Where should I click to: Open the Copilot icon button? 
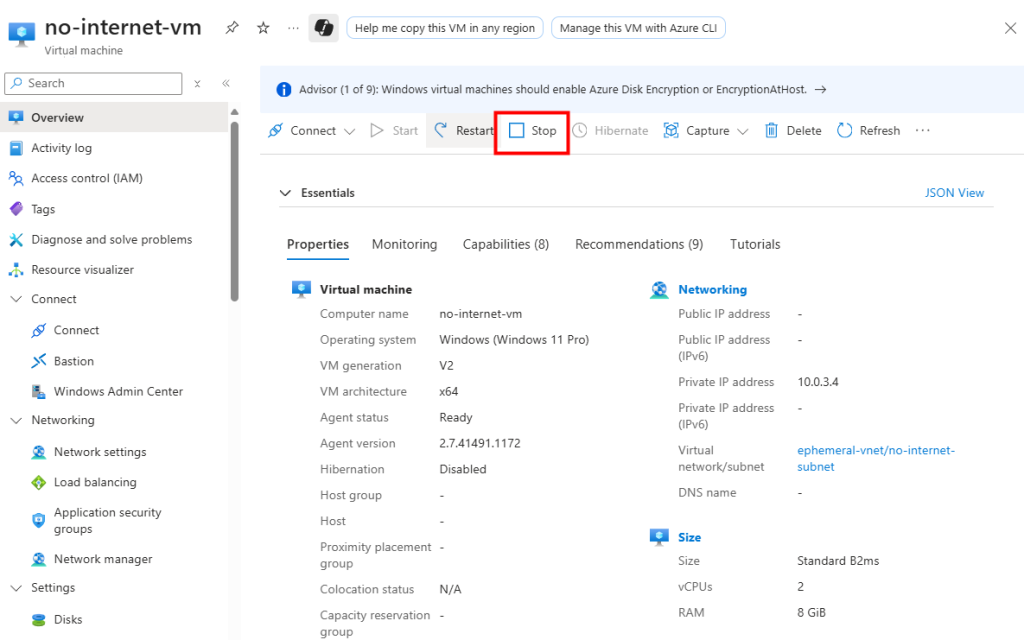tap(323, 28)
